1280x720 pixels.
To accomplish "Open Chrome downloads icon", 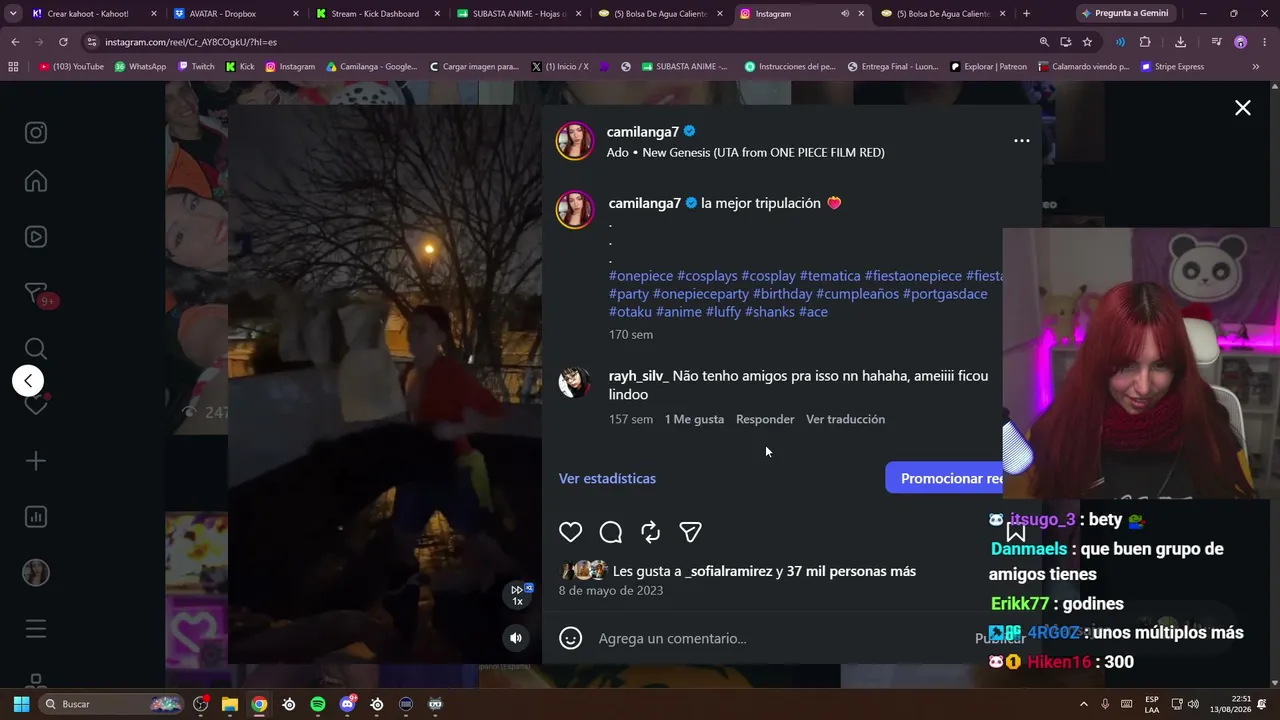I will click(1180, 42).
